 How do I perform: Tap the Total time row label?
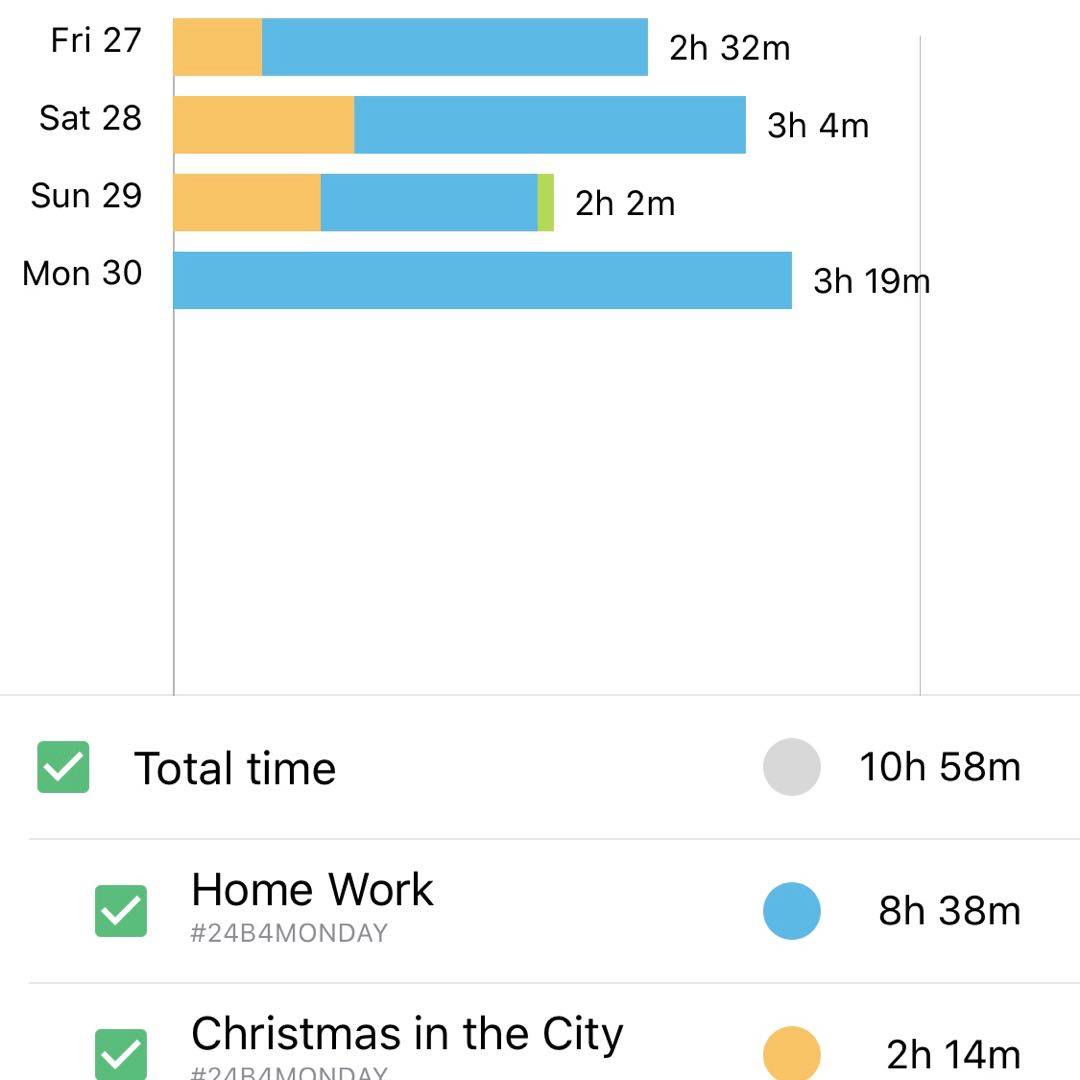coord(235,768)
